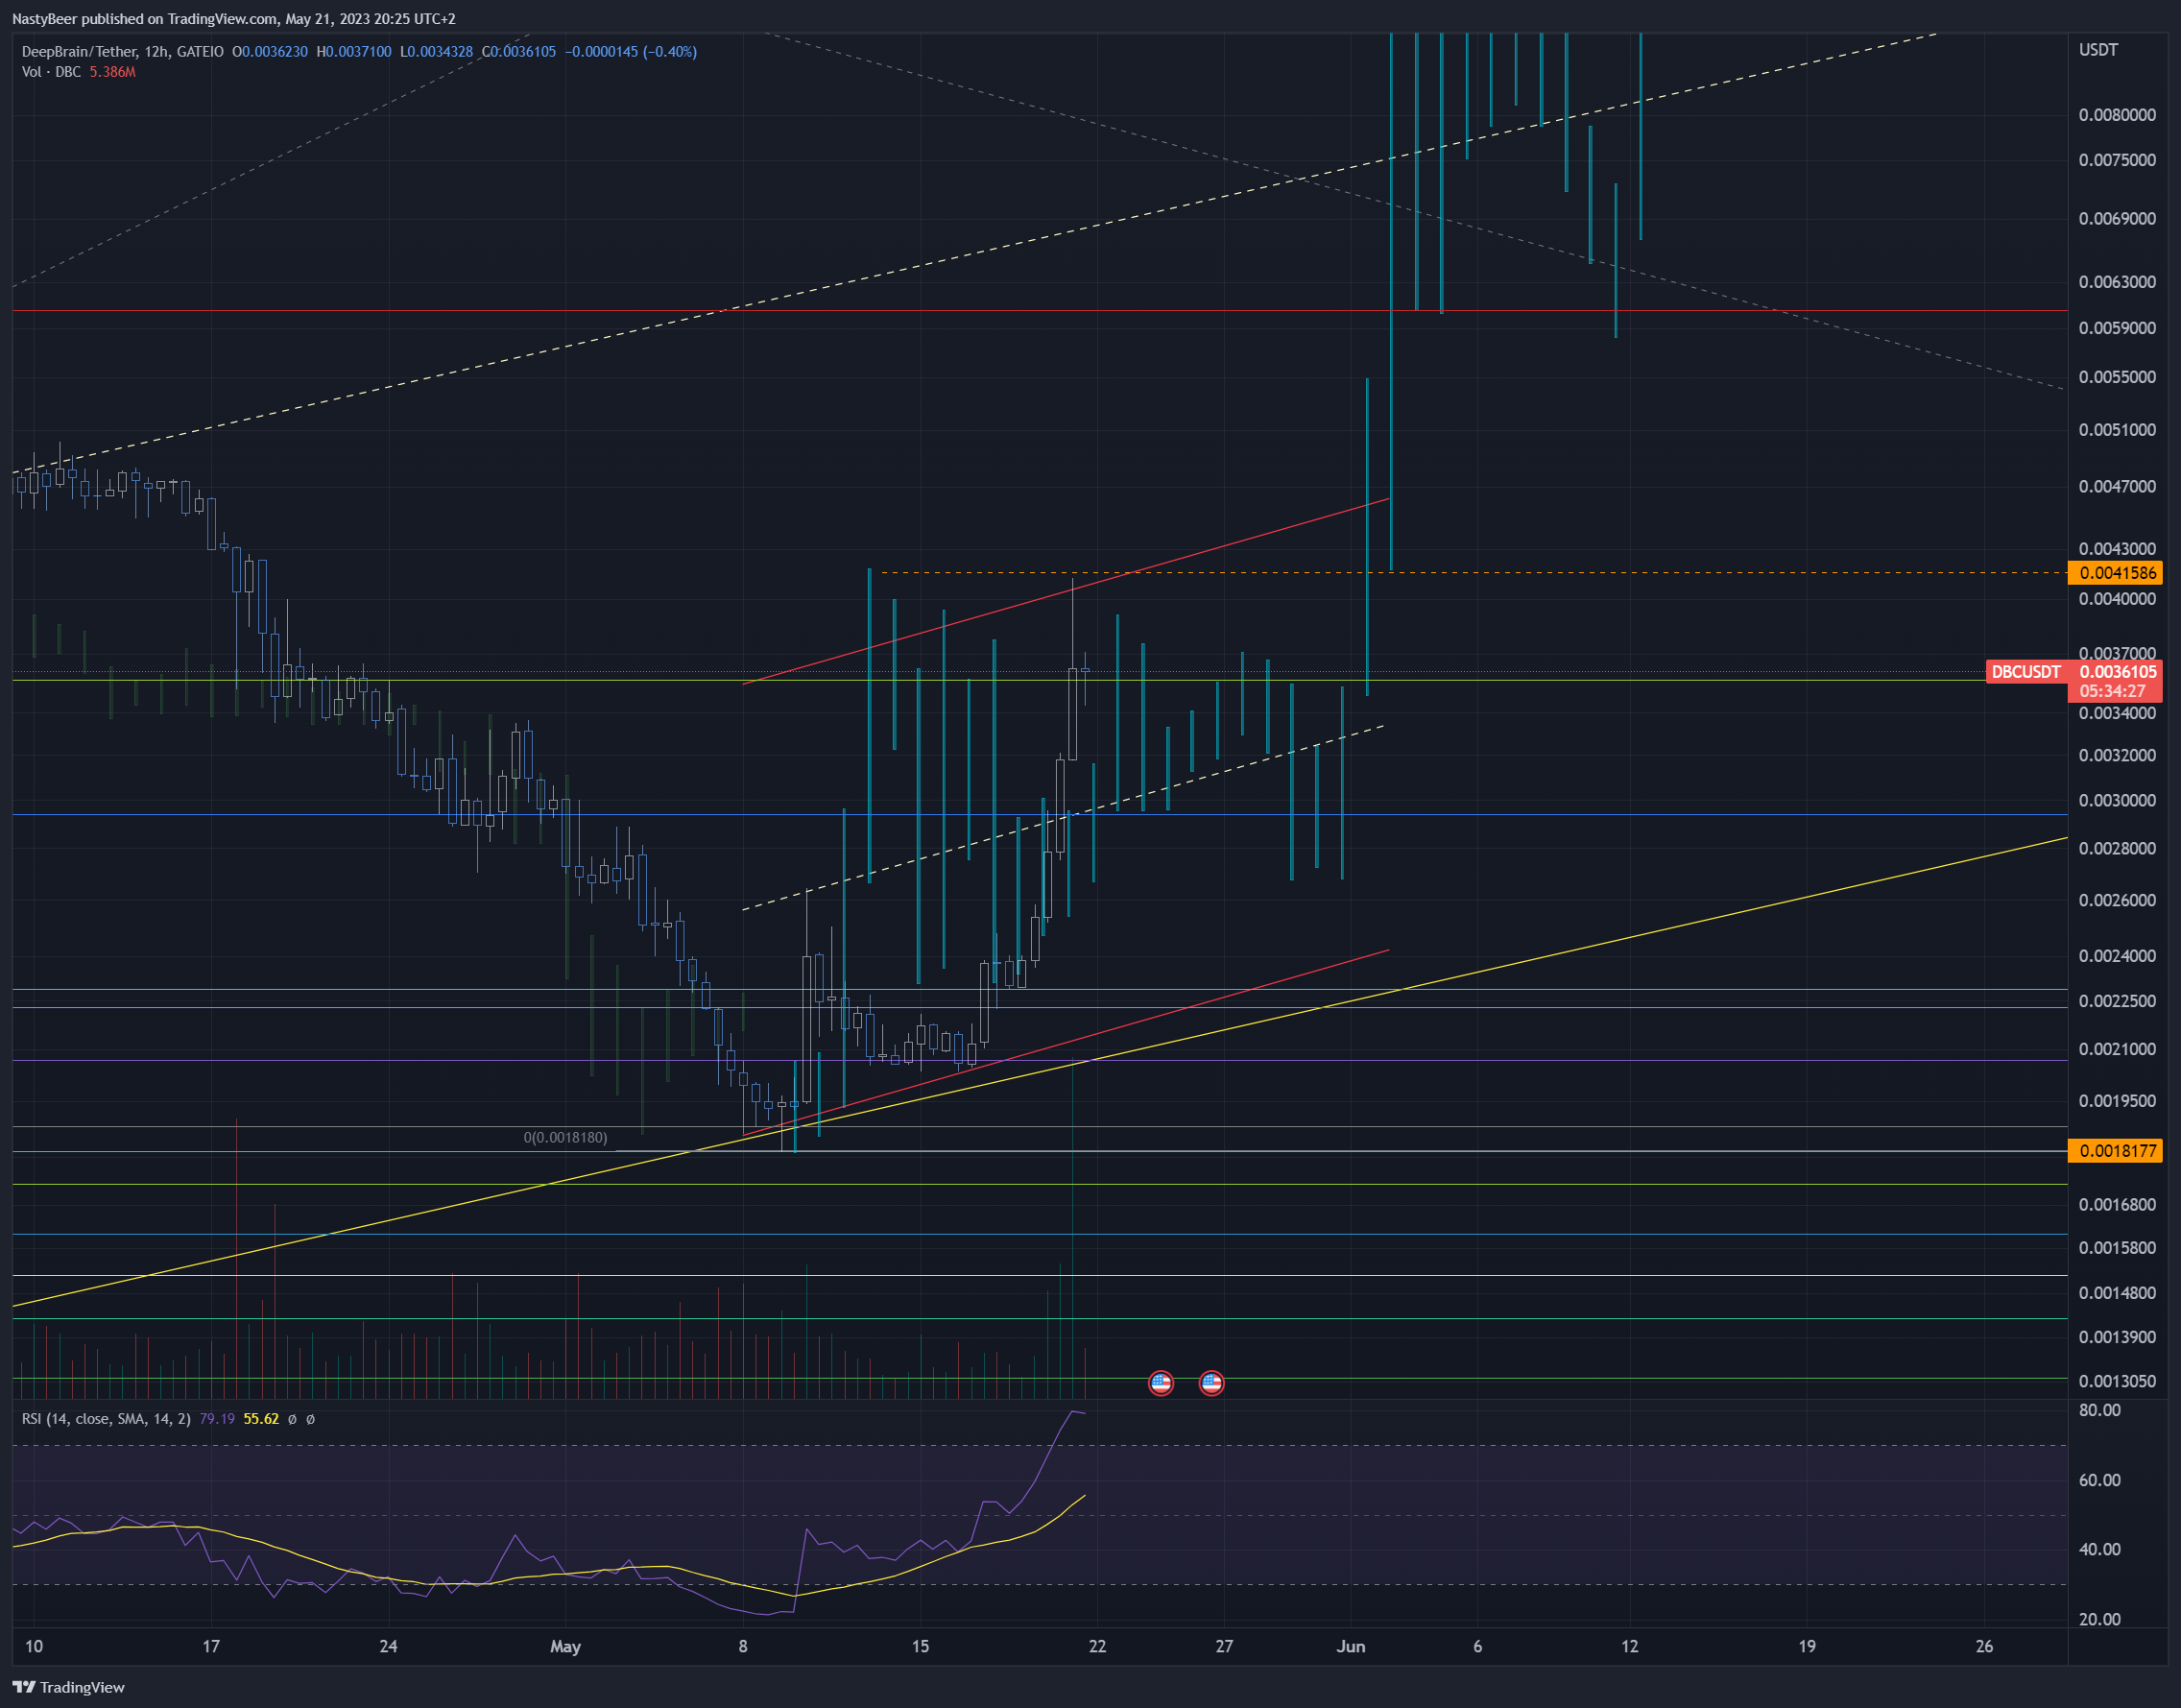This screenshot has width=2181, height=1708.
Task: Click the Jun label on time axis
Action: click(1351, 1646)
